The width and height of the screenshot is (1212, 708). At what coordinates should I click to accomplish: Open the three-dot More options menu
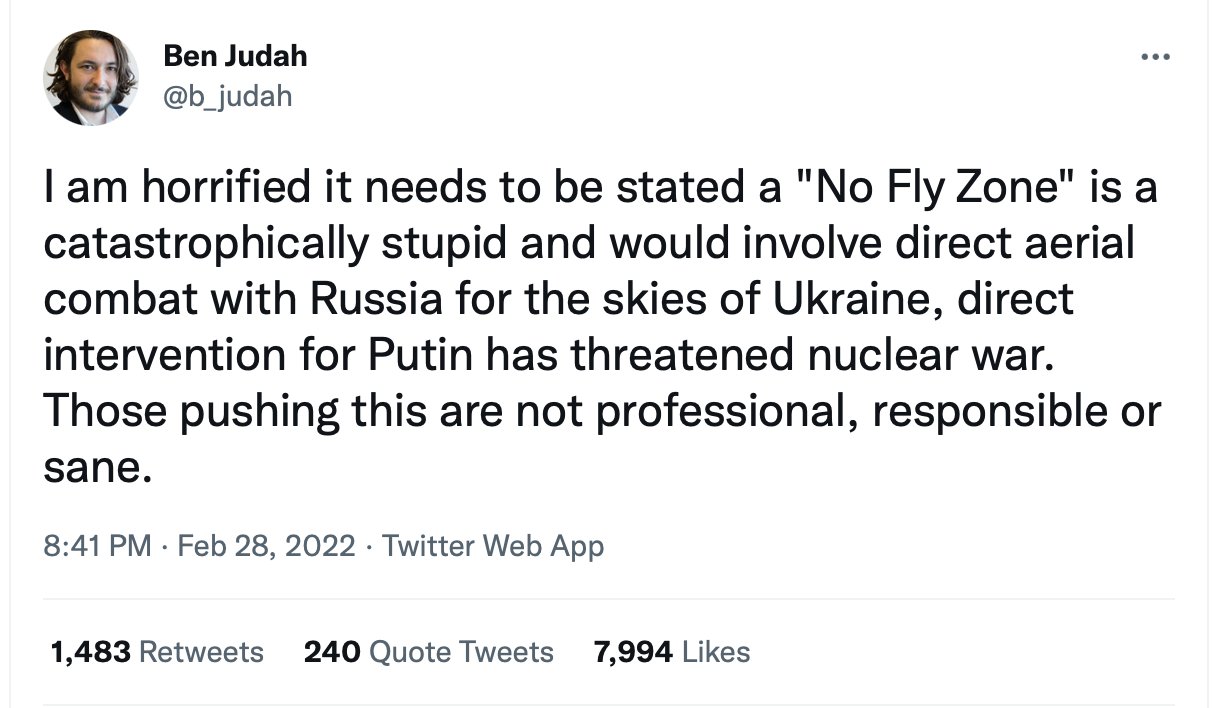click(1154, 57)
